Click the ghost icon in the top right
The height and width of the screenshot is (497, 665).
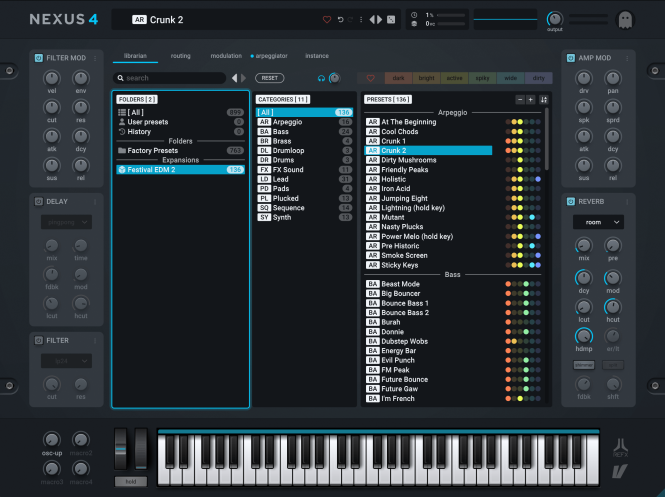[626, 20]
